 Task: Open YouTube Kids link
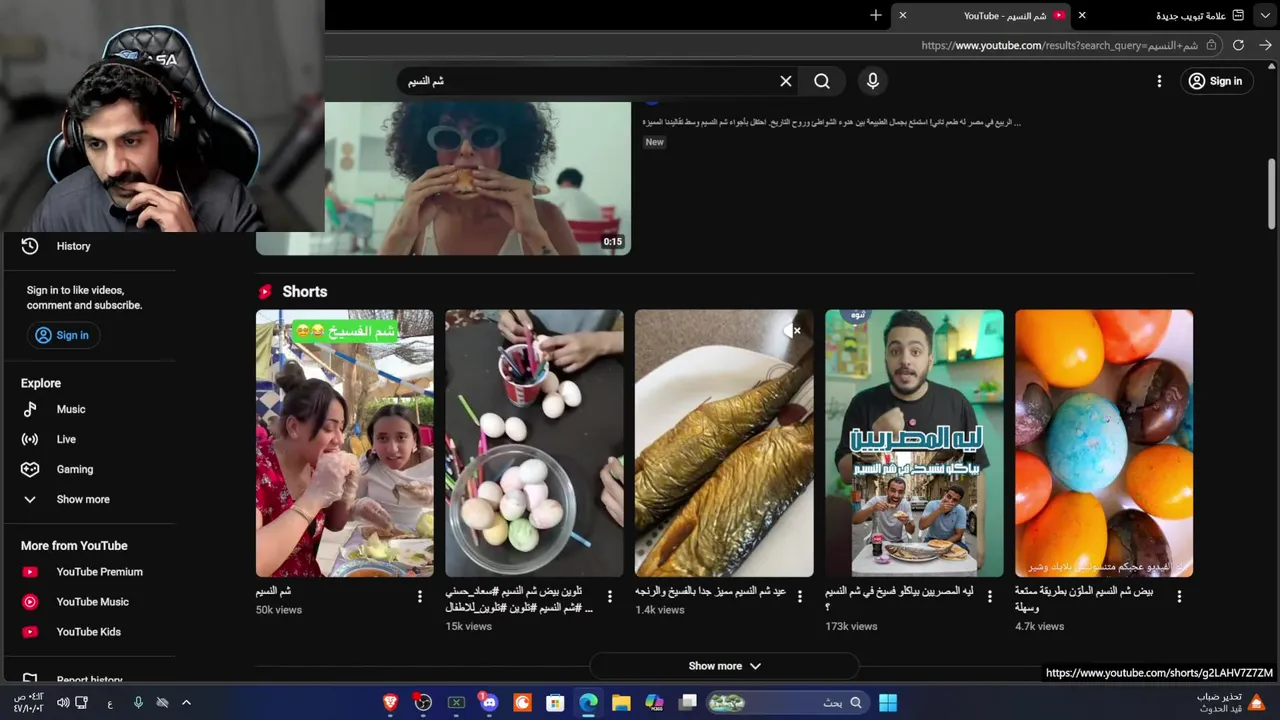90,632
